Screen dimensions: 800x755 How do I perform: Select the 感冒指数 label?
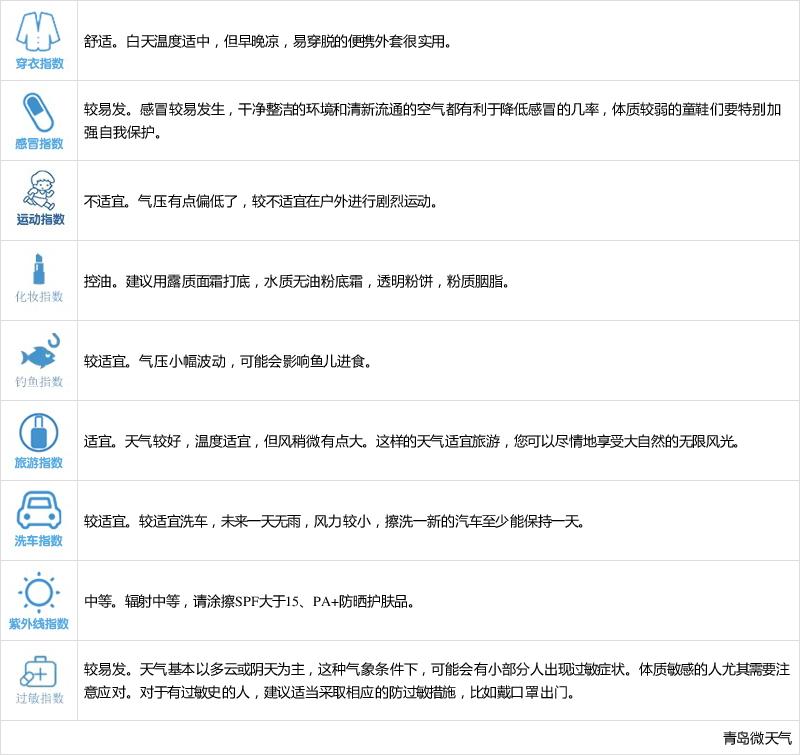(x=39, y=143)
